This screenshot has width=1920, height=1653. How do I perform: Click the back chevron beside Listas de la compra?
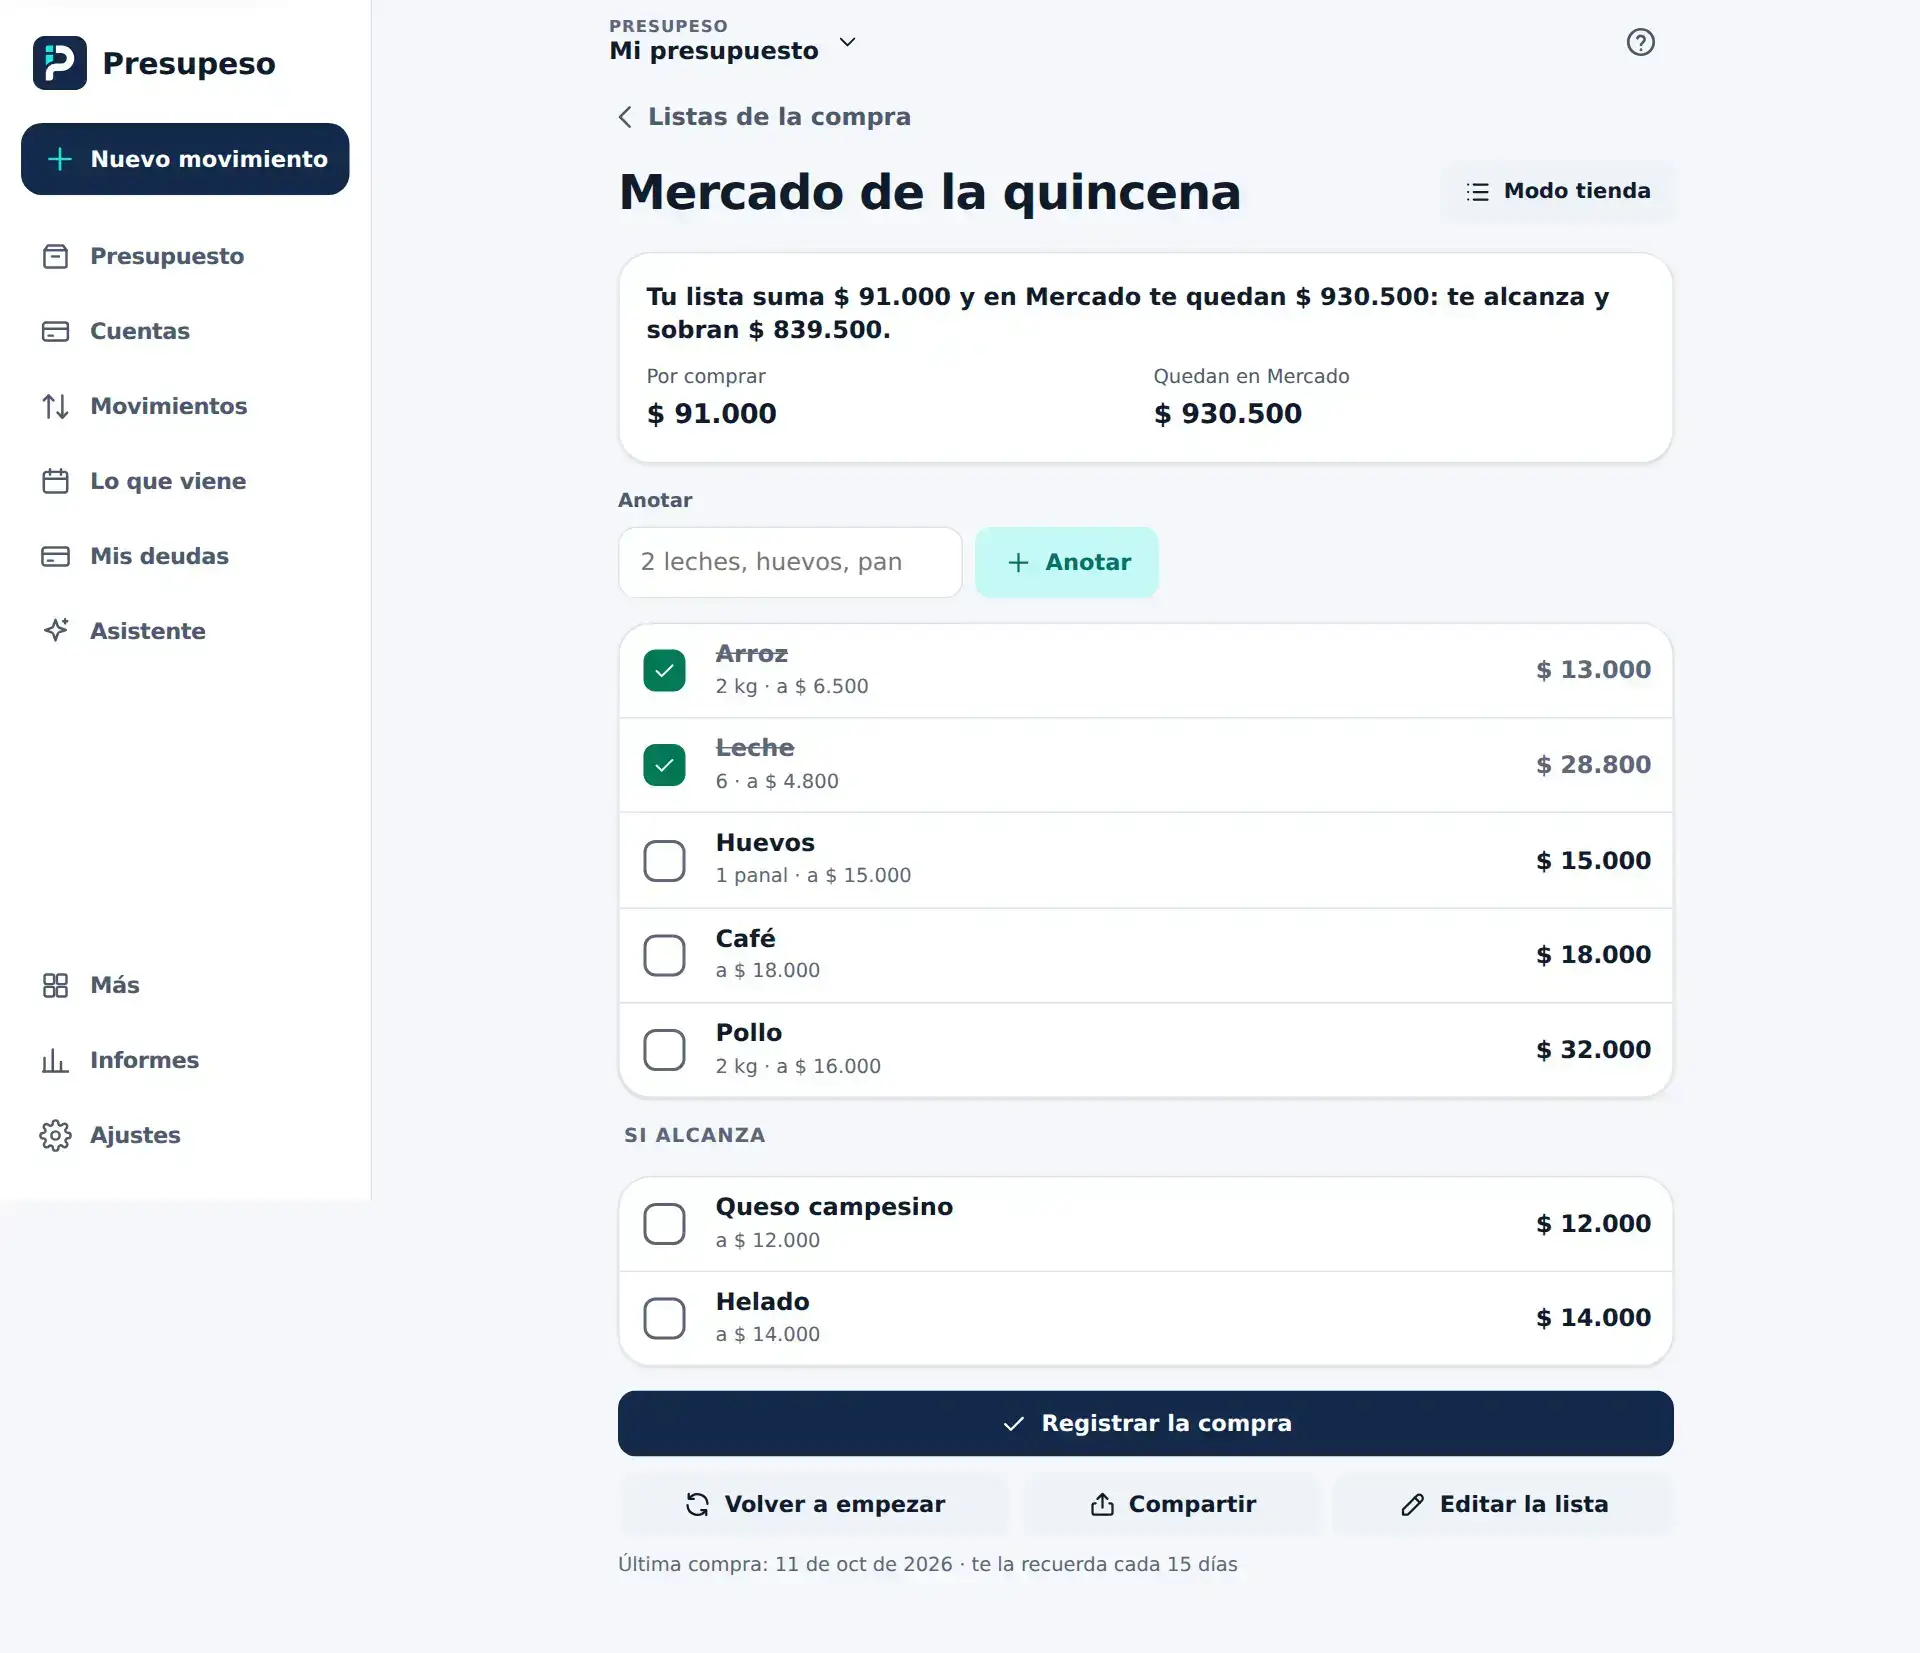point(625,117)
